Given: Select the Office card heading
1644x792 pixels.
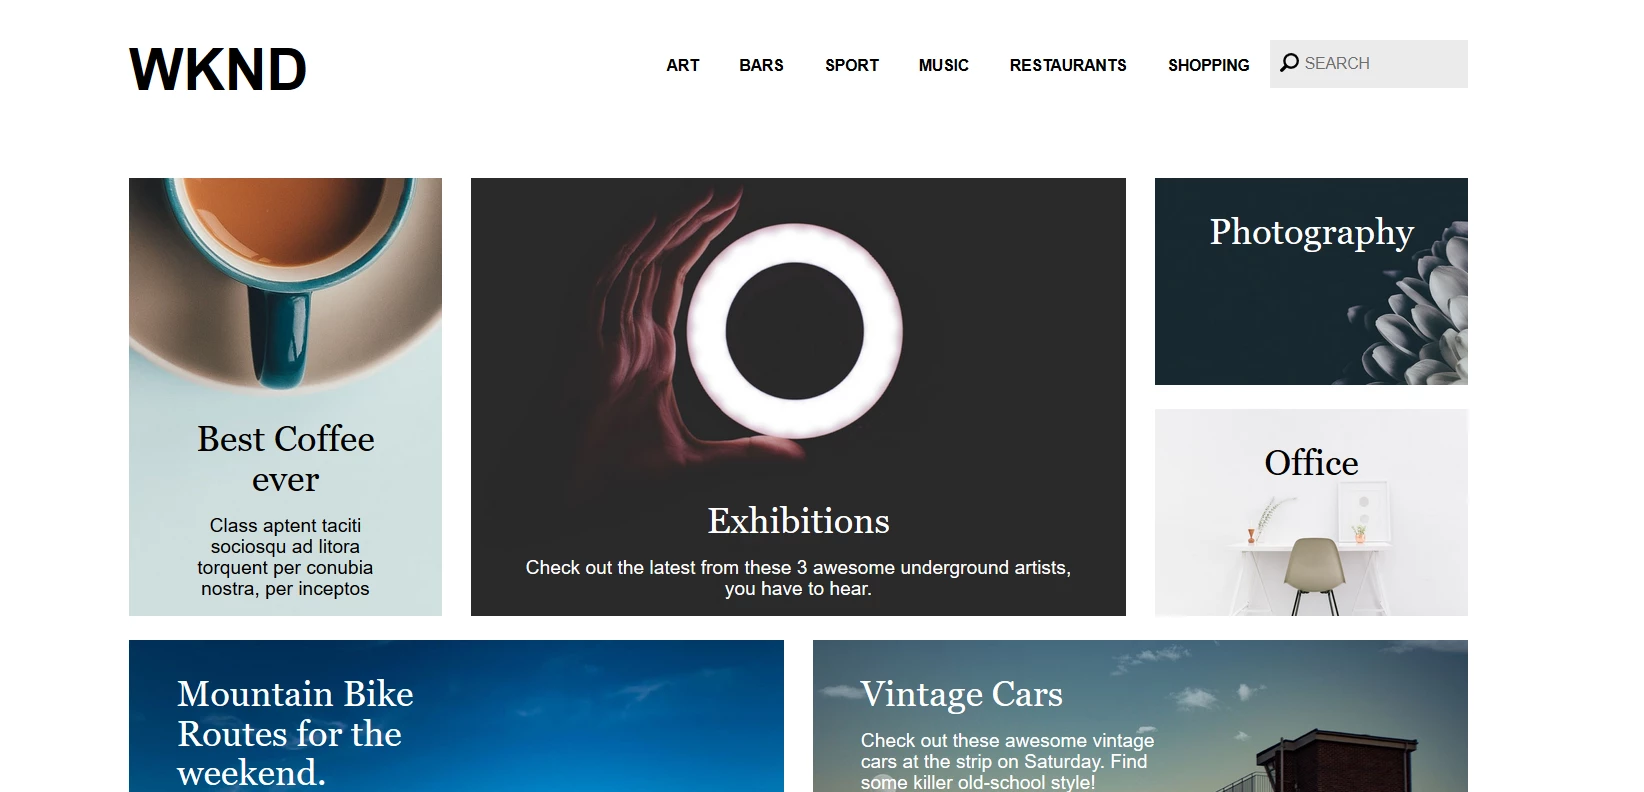Looking at the screenshot, I should click(x=1311, y=463).
